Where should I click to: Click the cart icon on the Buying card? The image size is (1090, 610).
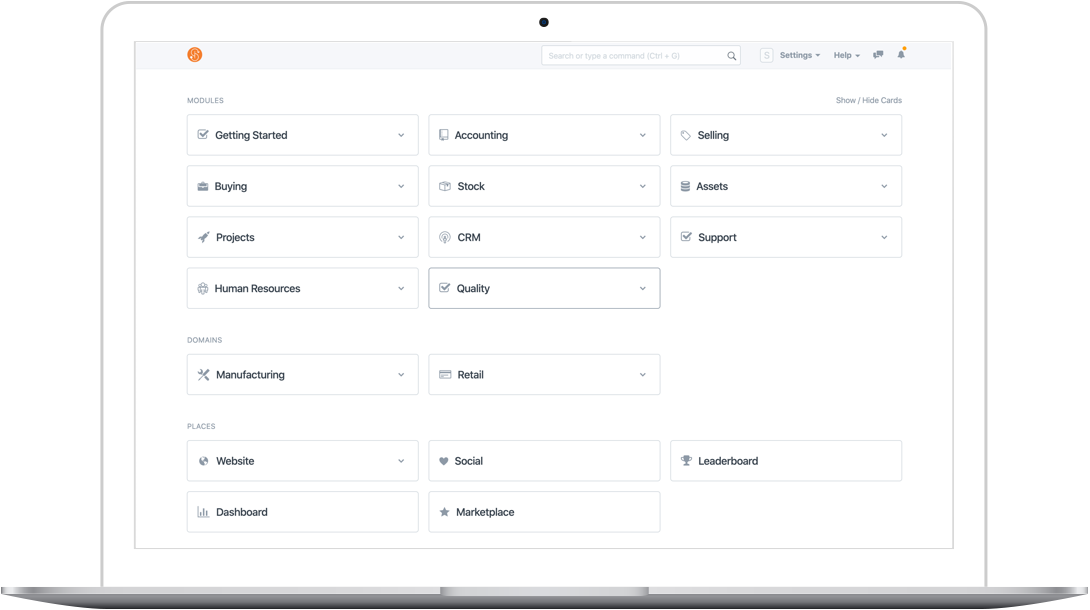pos(201,186)
